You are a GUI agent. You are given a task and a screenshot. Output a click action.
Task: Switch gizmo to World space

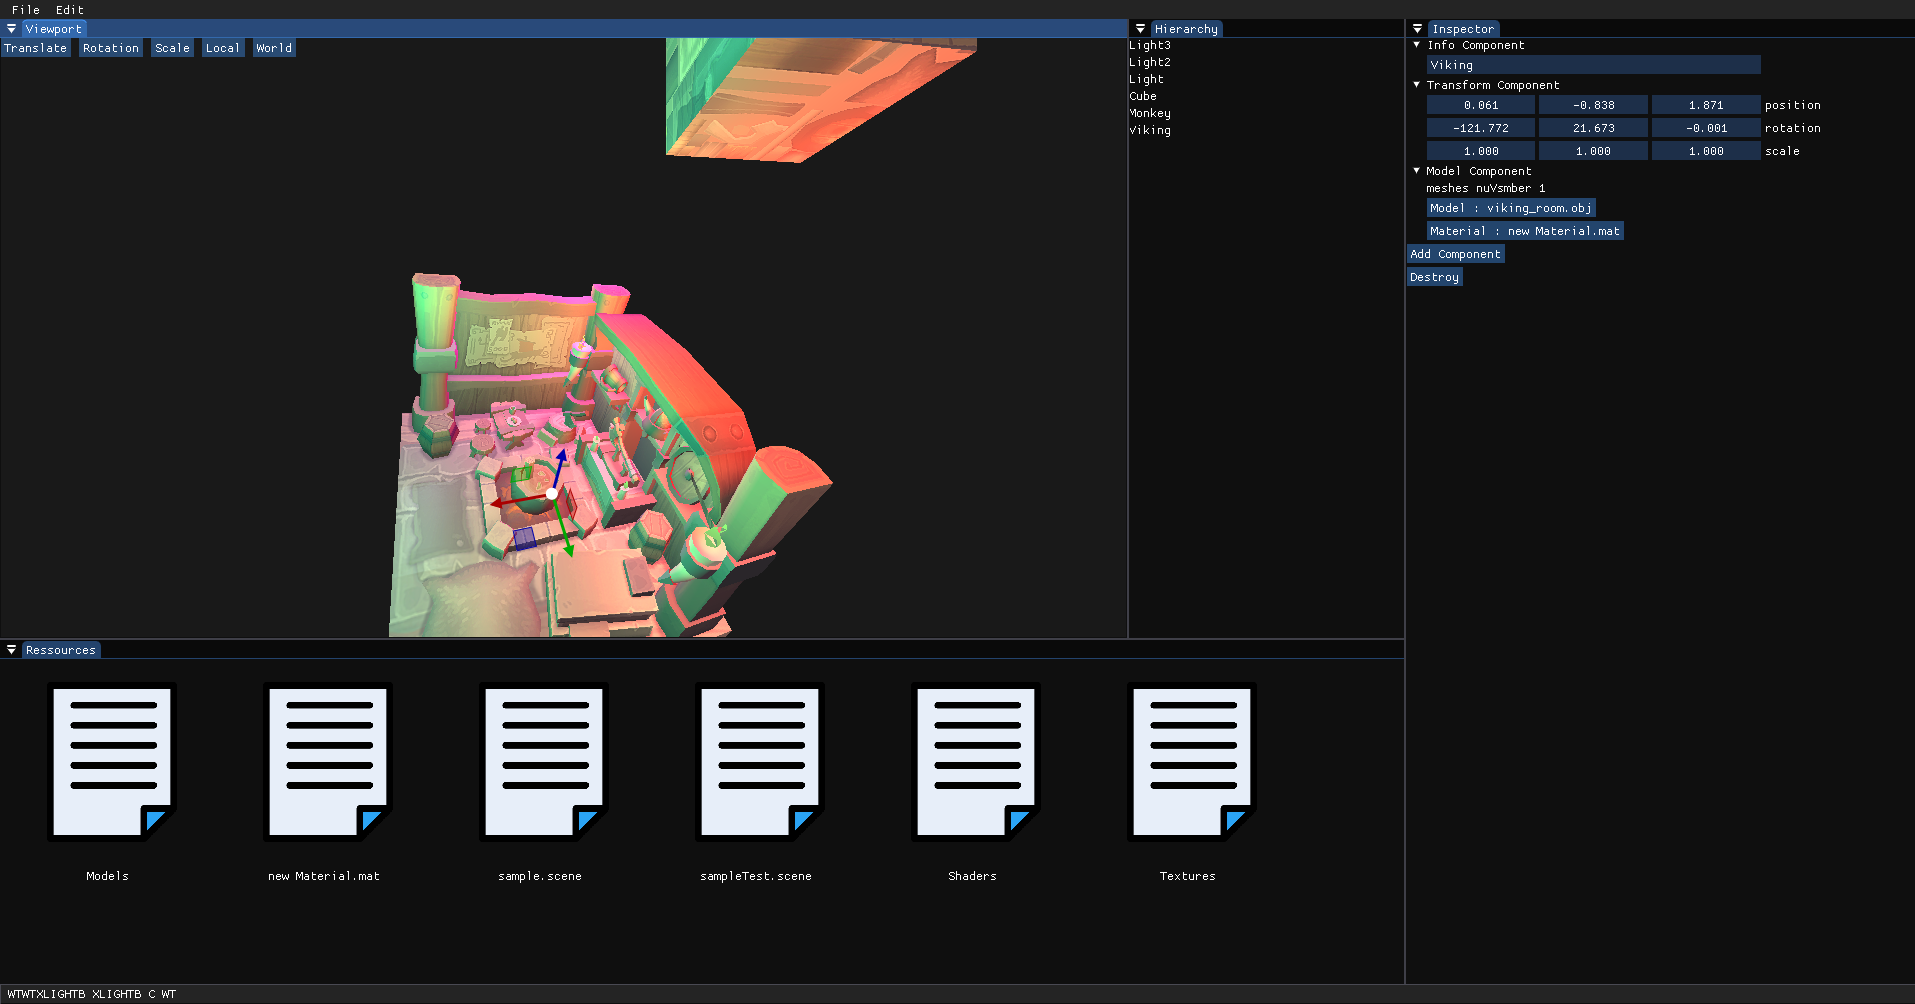click(x=273, y=48)
